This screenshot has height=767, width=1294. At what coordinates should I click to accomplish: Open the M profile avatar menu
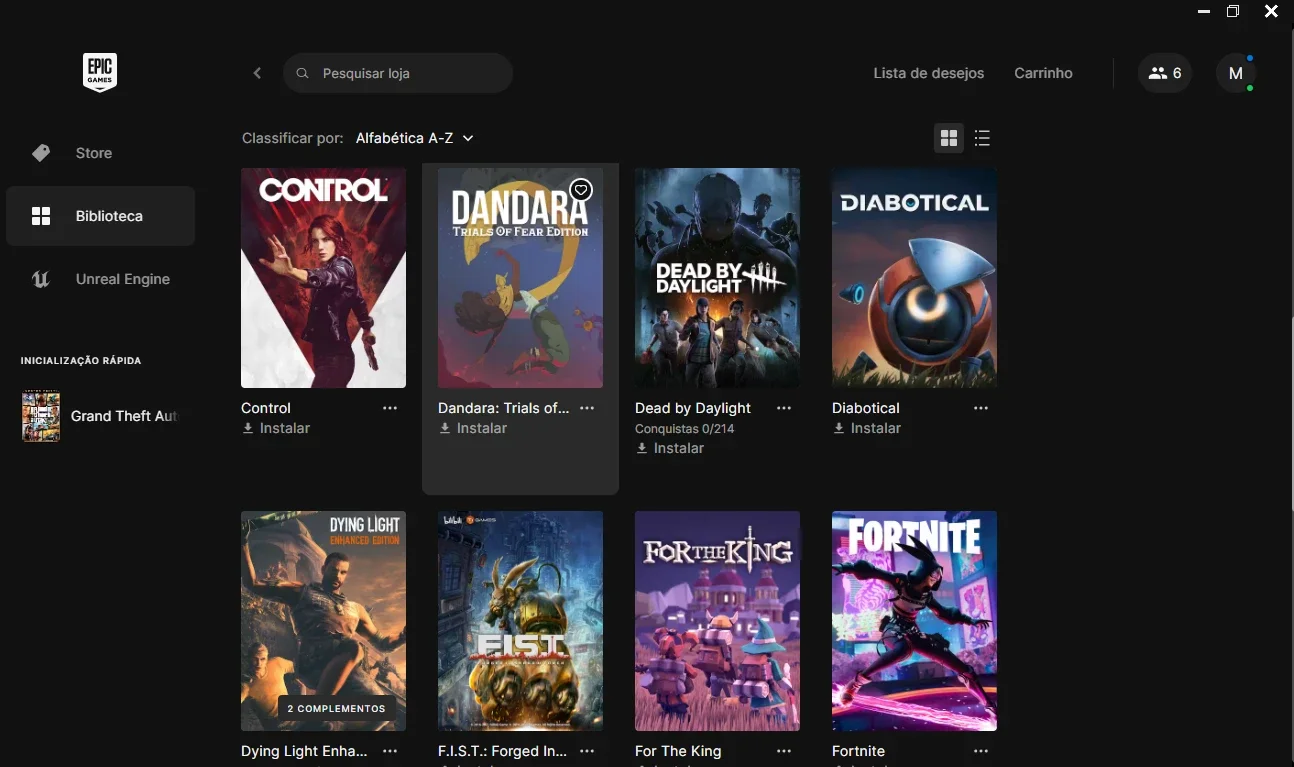[1236, 73]
